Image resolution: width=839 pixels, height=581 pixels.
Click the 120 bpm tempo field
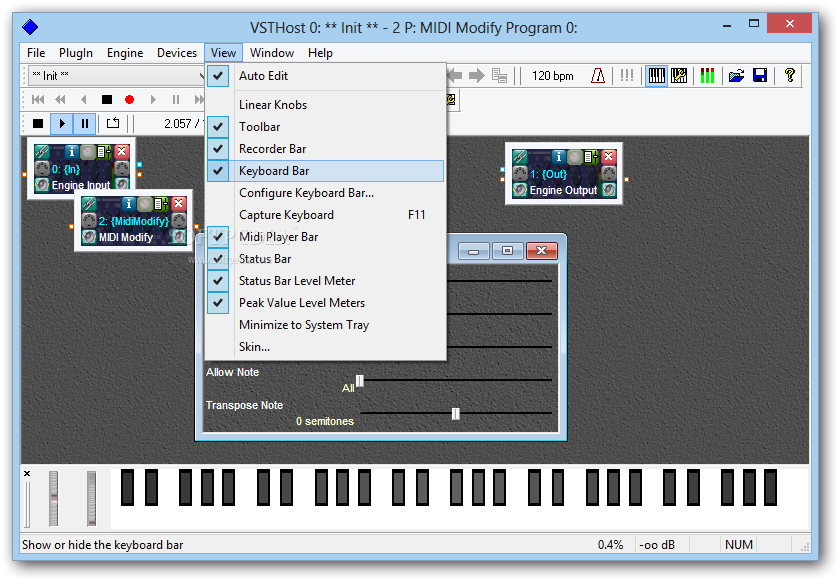pos(552,76)
